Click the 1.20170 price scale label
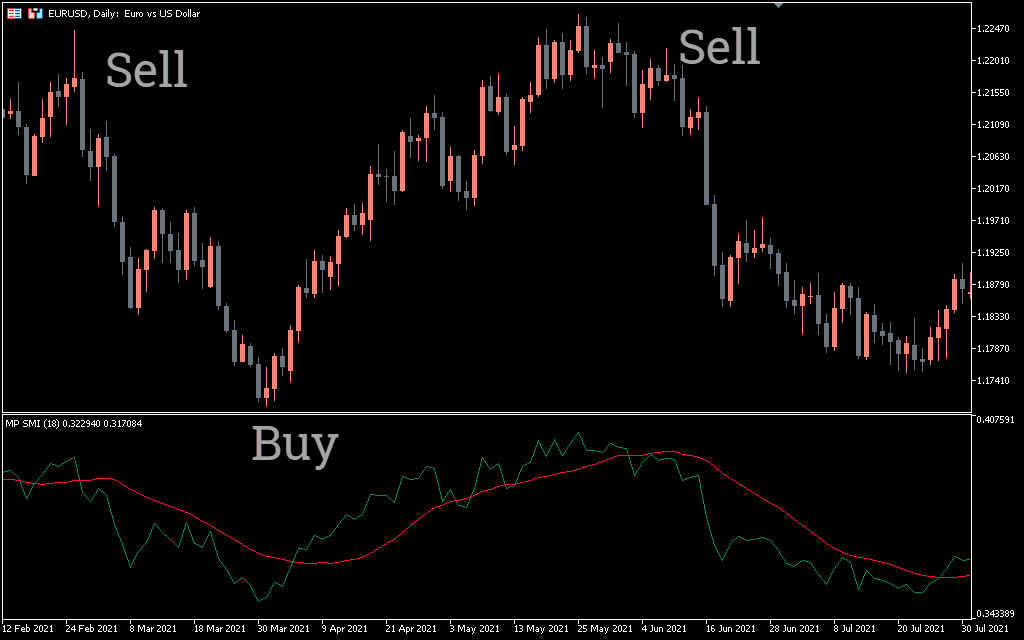 (x=993, y=189)
